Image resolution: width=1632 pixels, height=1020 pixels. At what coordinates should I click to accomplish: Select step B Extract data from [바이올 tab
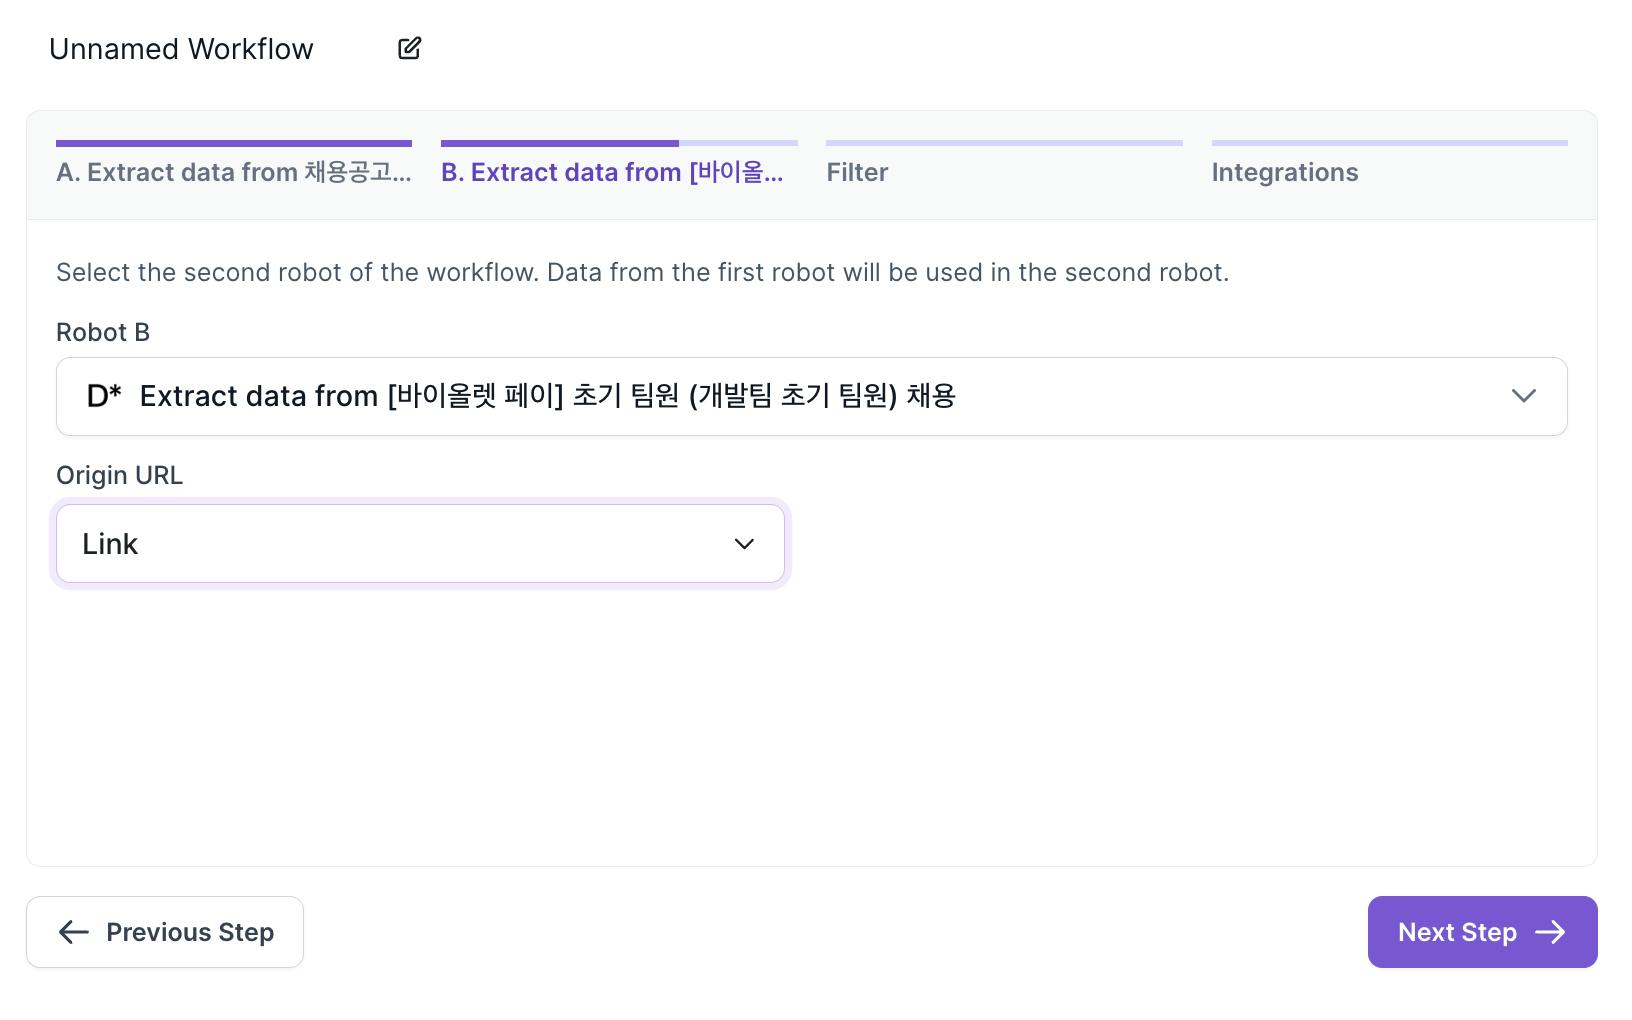click(x=619, y=164)
